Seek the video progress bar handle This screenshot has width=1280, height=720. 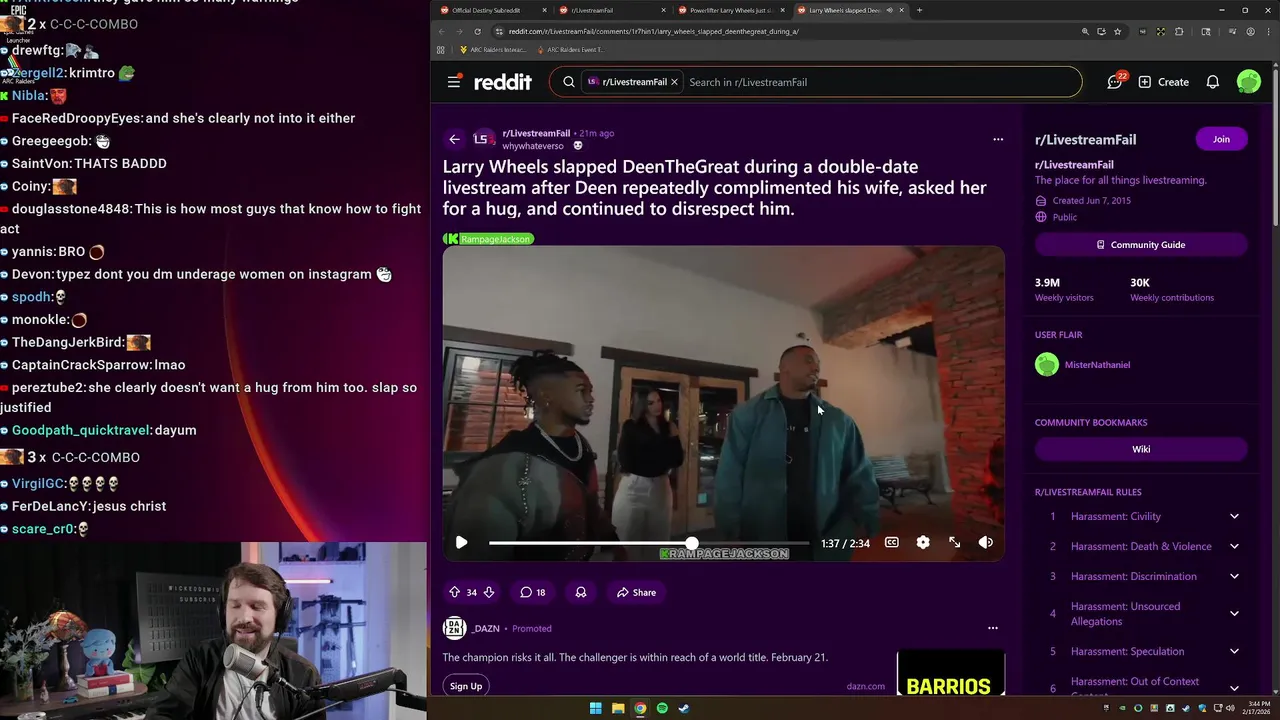pos(691,543)
